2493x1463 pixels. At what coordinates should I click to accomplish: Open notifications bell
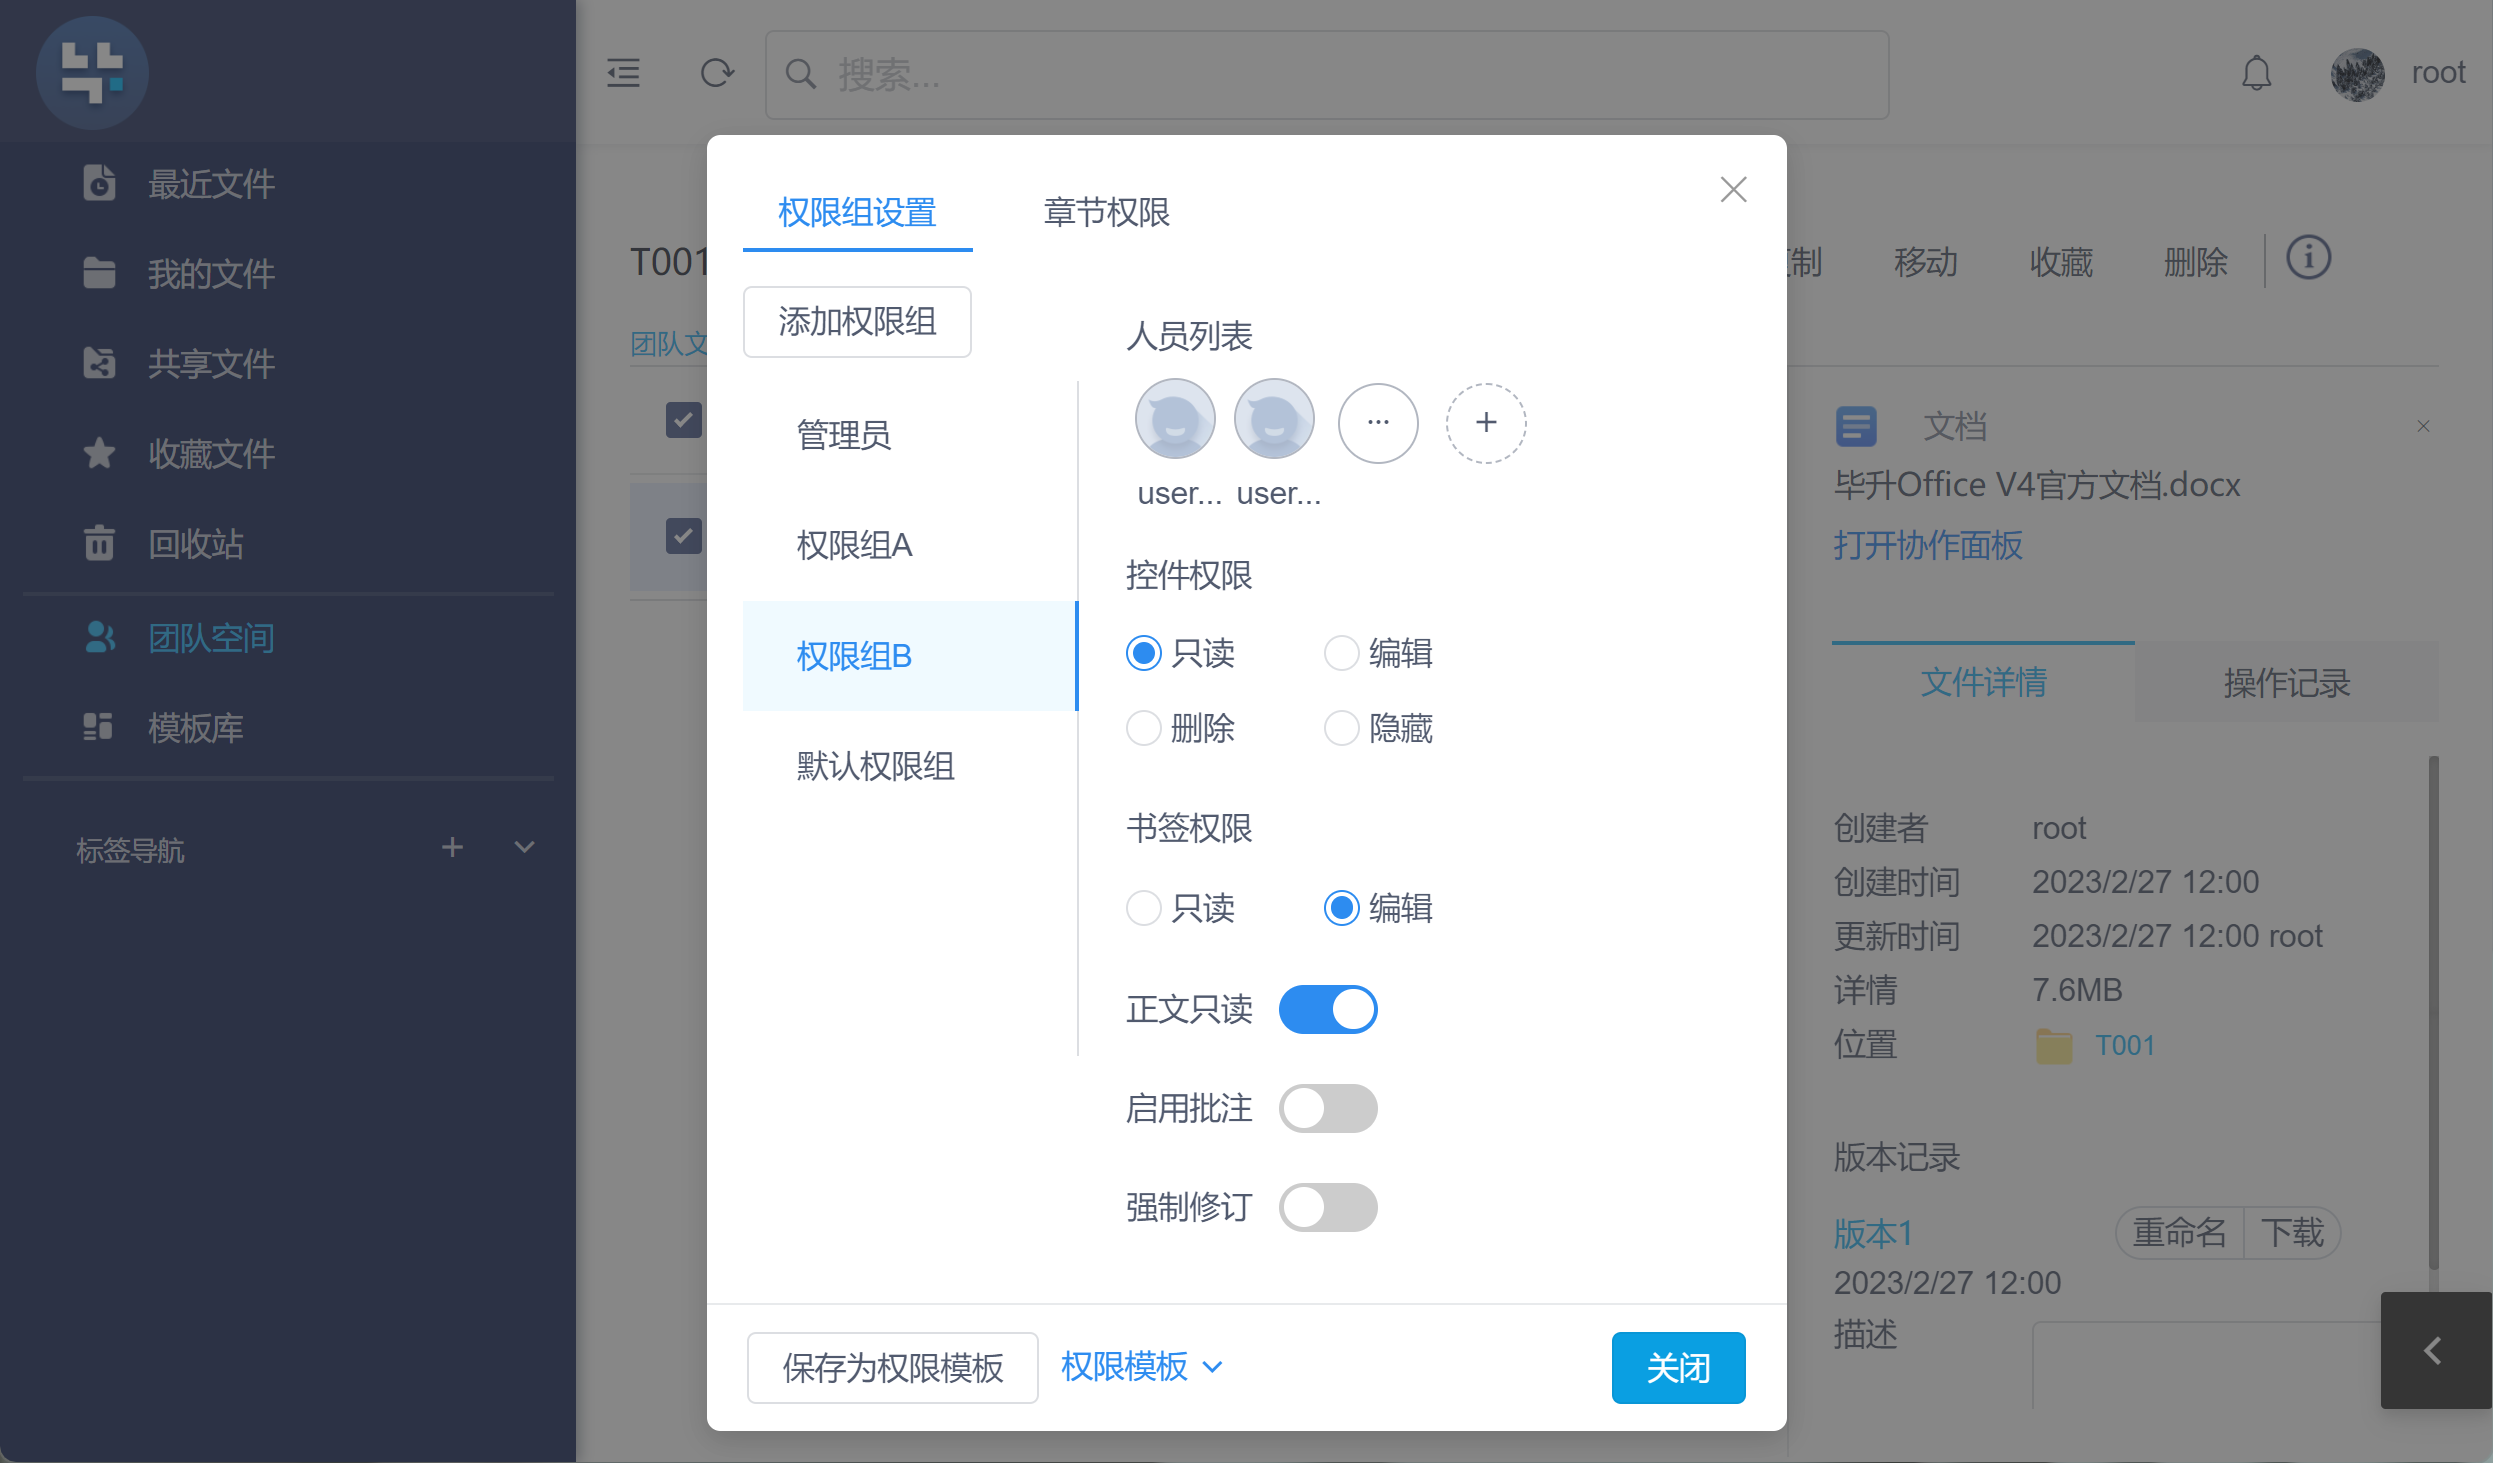[x=2257, y=73]
